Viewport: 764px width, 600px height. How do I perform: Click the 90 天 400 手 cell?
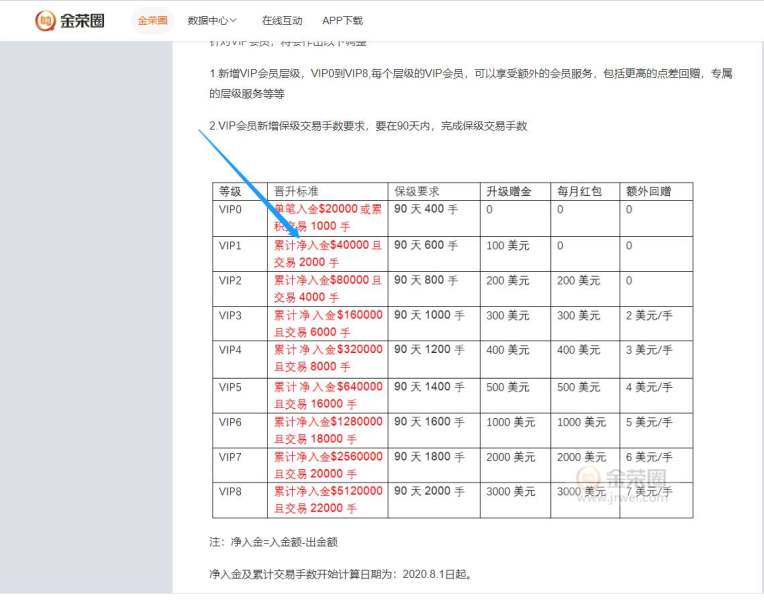(434, 218)
